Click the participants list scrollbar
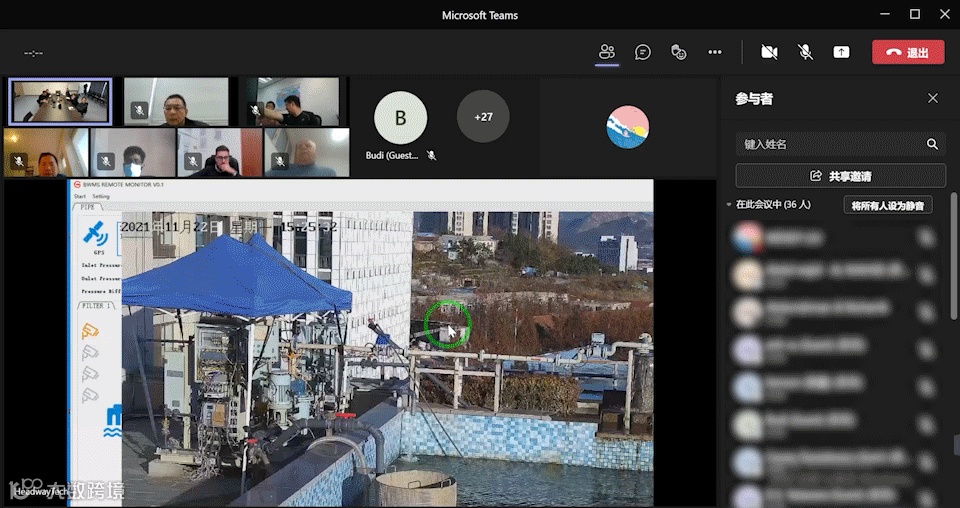Viewport: 960px width, 508px height. point(954,255)
